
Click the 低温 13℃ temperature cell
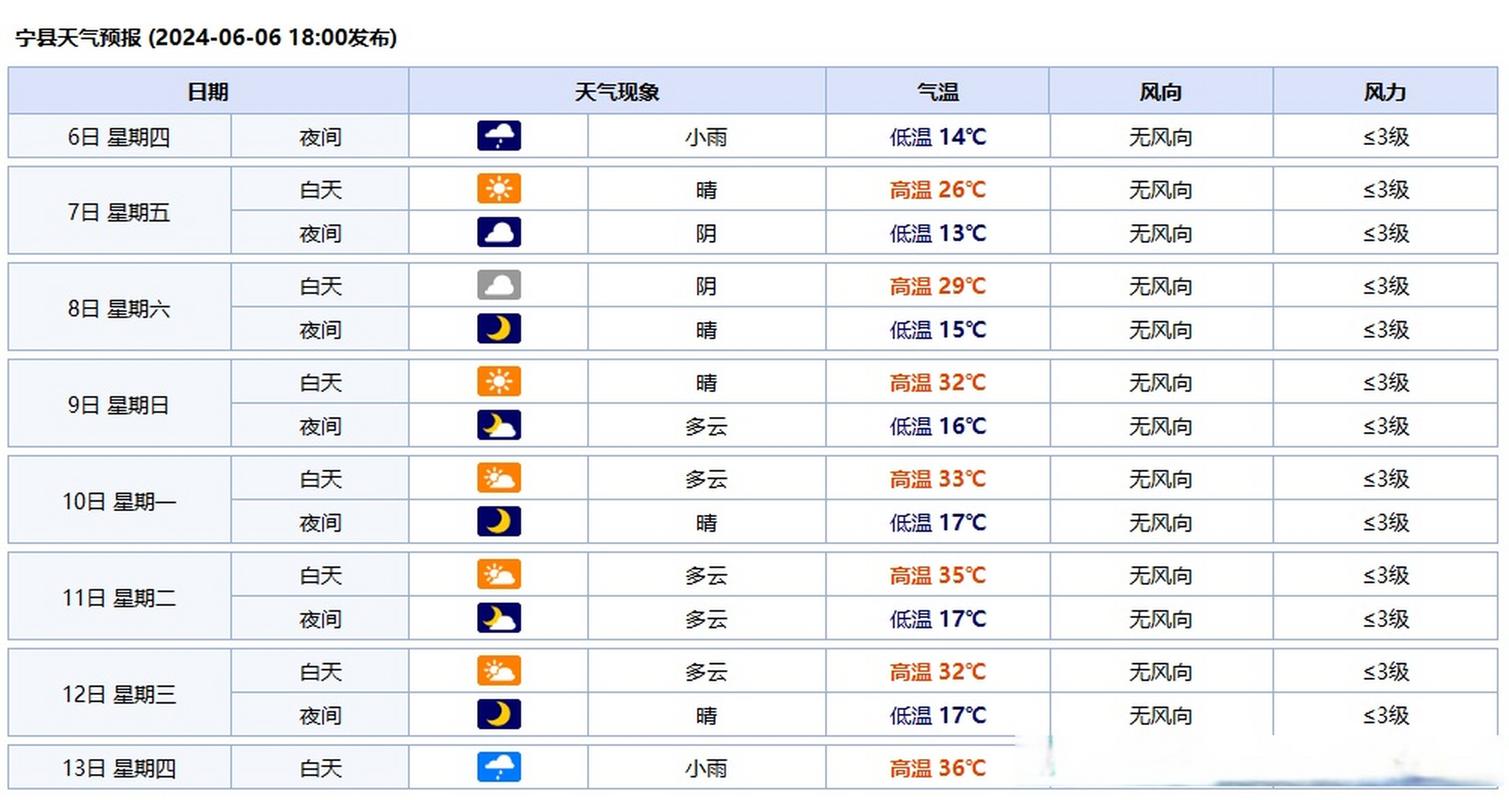click(x=938, y=233)
